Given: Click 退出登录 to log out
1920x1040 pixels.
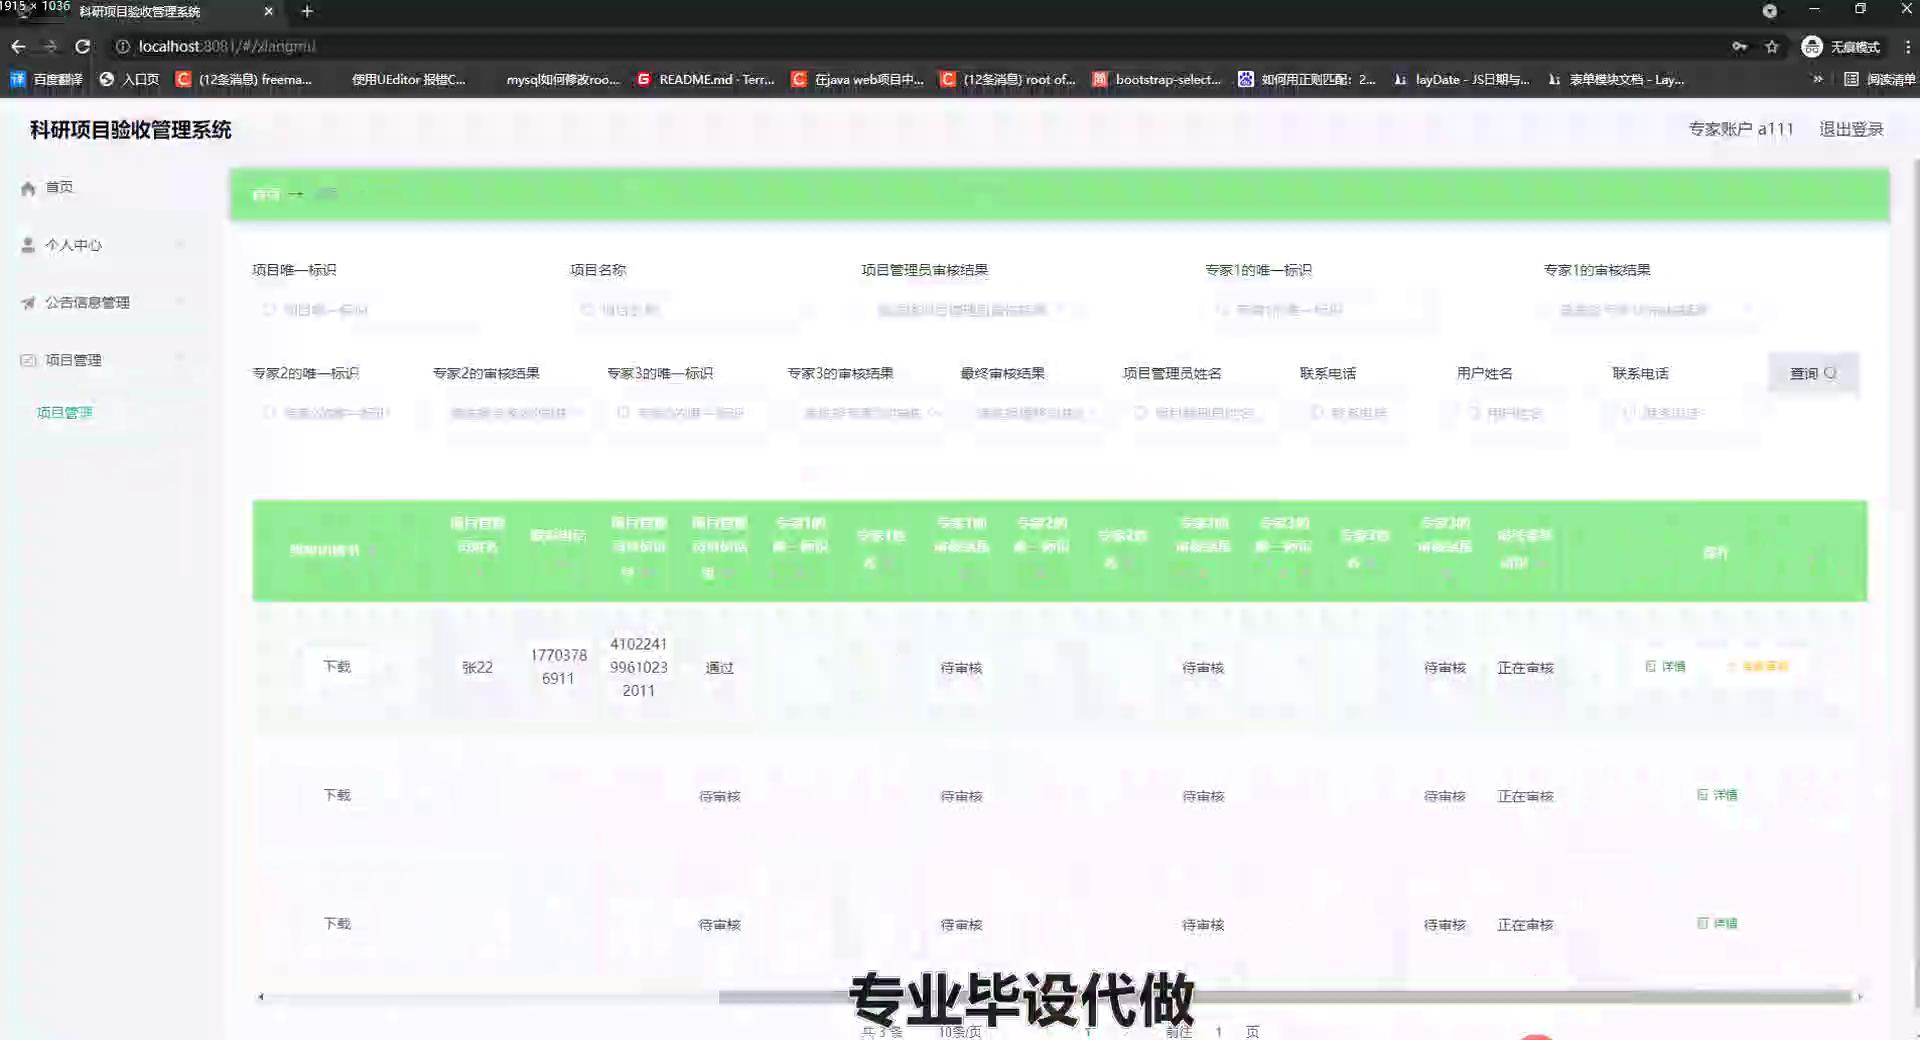Looking at the screenshot, I should pos(1851,129).
